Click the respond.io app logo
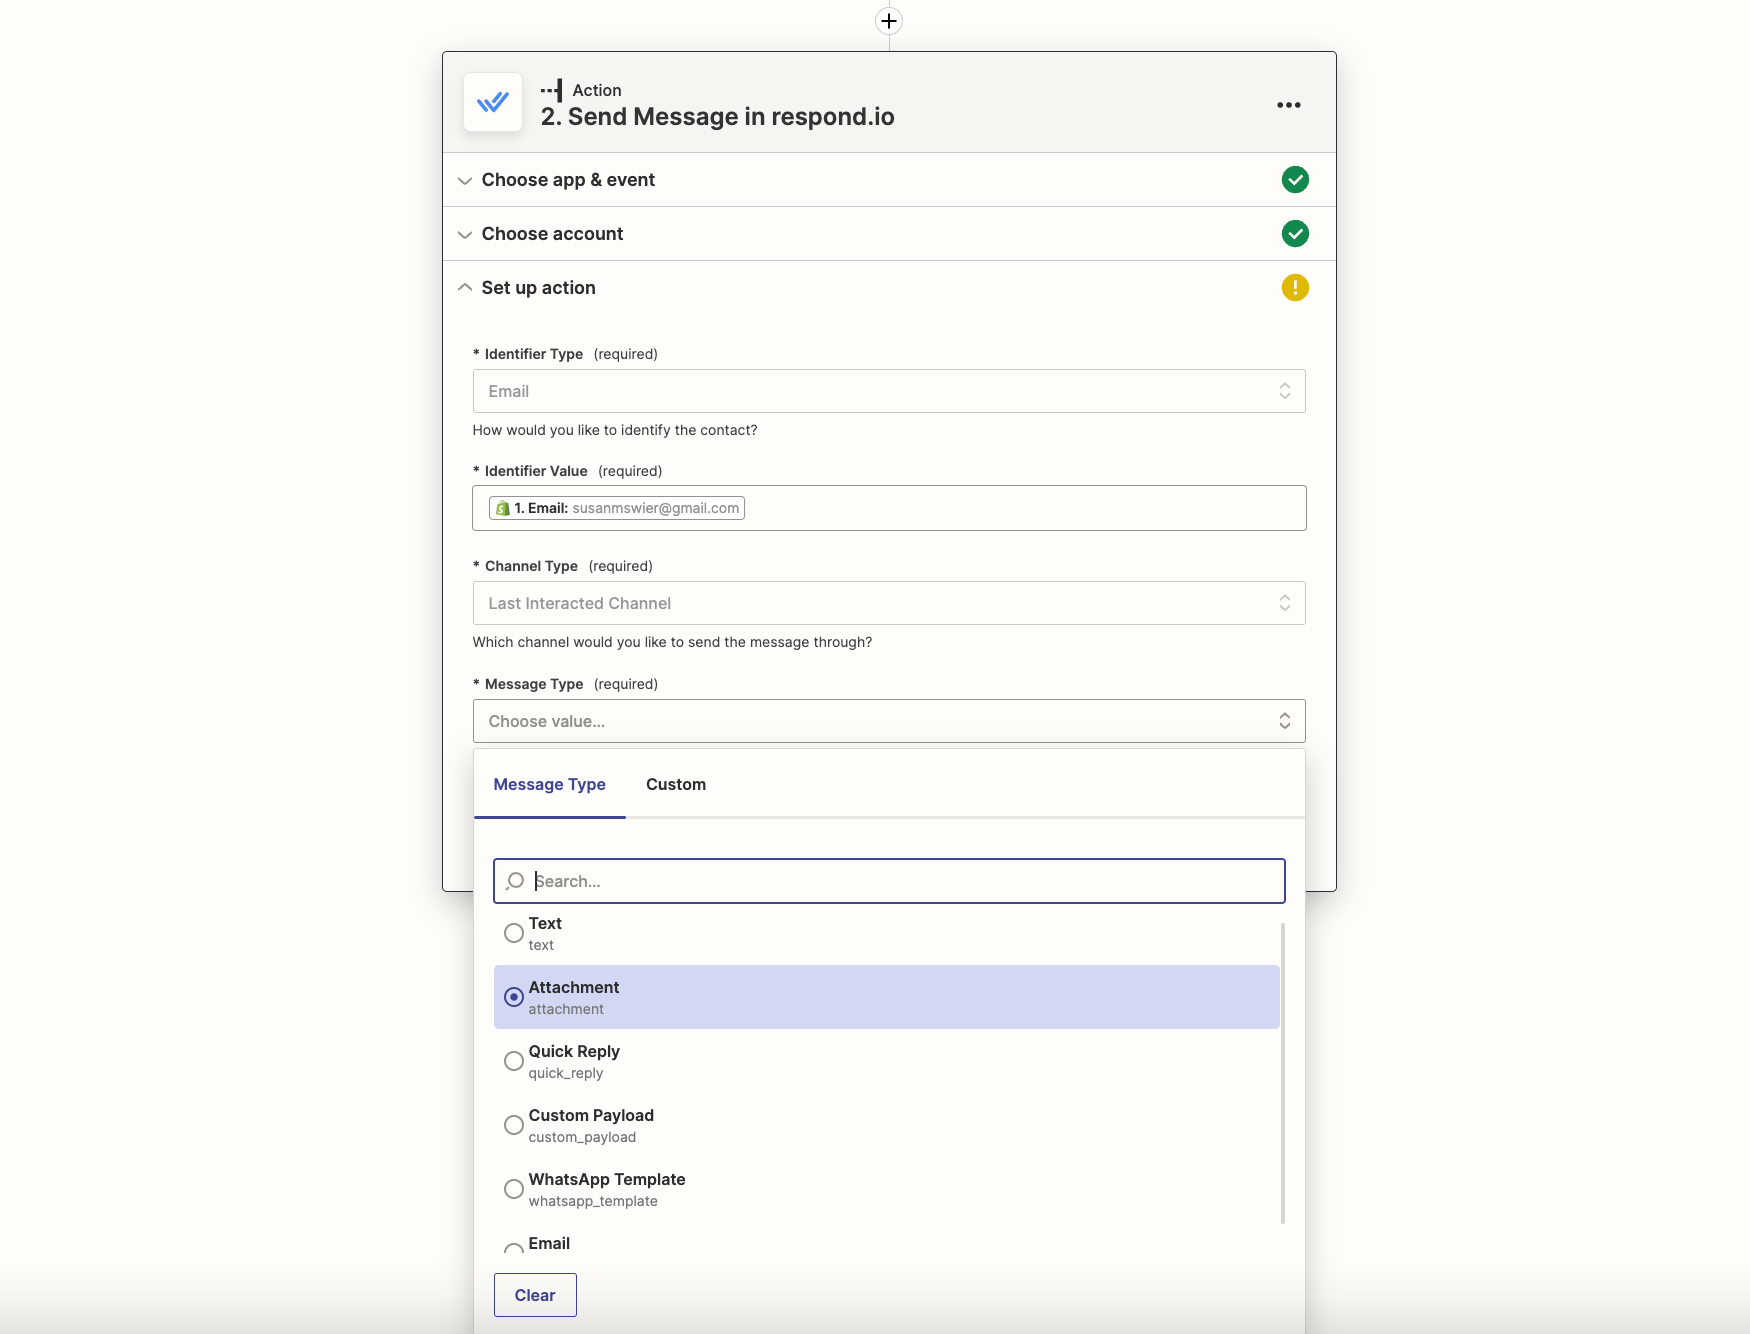The image size is (1750, 1334). 492,102
